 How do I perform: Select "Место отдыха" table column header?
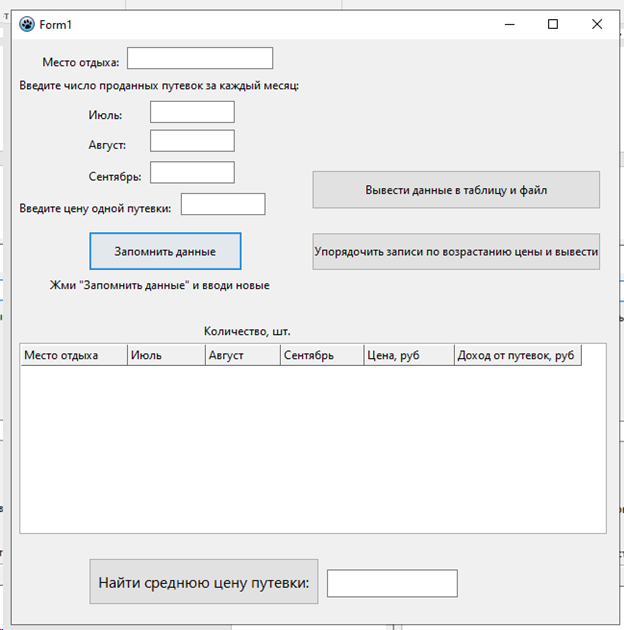pos(74,355)
